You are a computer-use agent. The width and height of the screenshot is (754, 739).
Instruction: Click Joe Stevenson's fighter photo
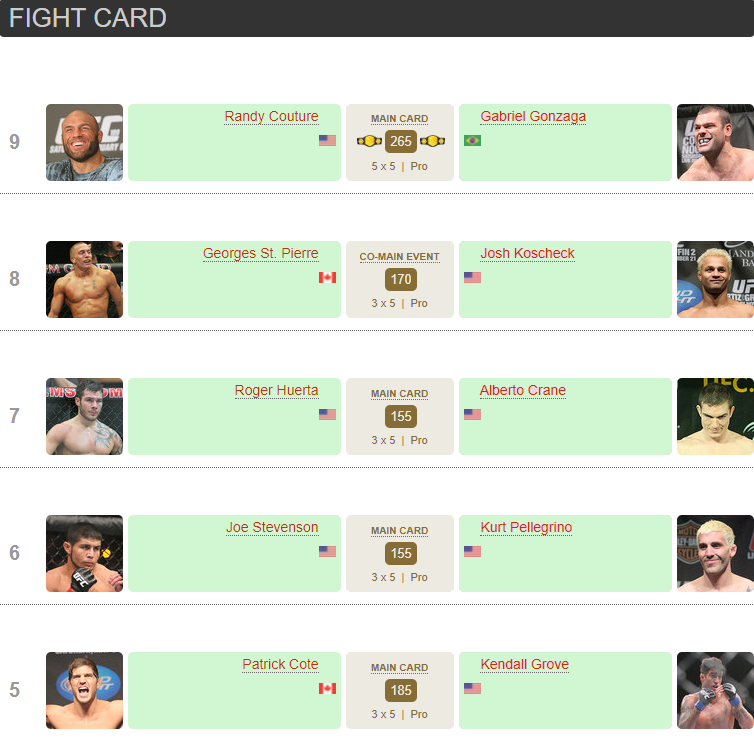pyautogui.click(x=84, y=553)
